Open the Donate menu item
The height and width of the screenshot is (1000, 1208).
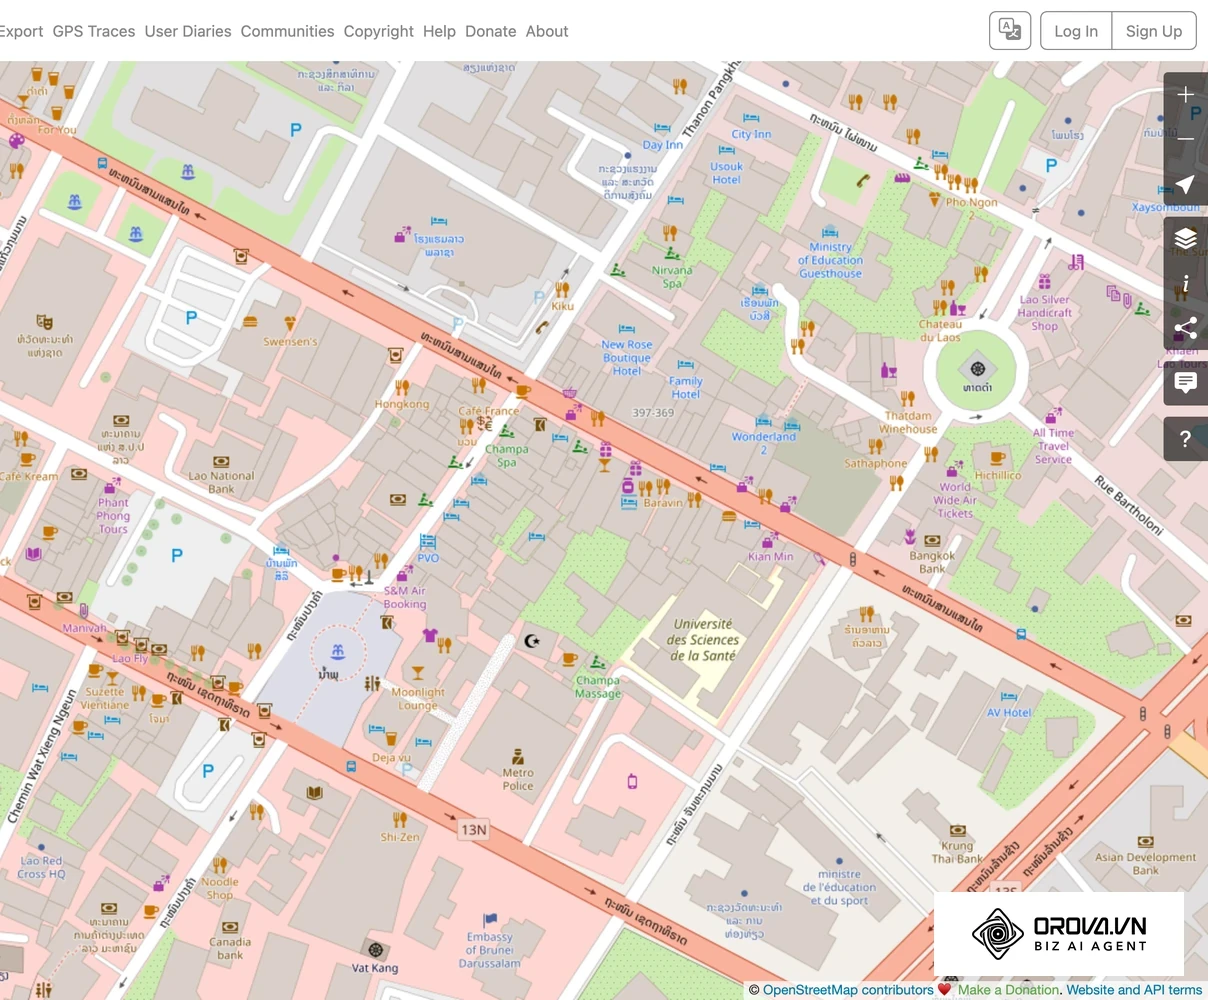coord(491,31)
